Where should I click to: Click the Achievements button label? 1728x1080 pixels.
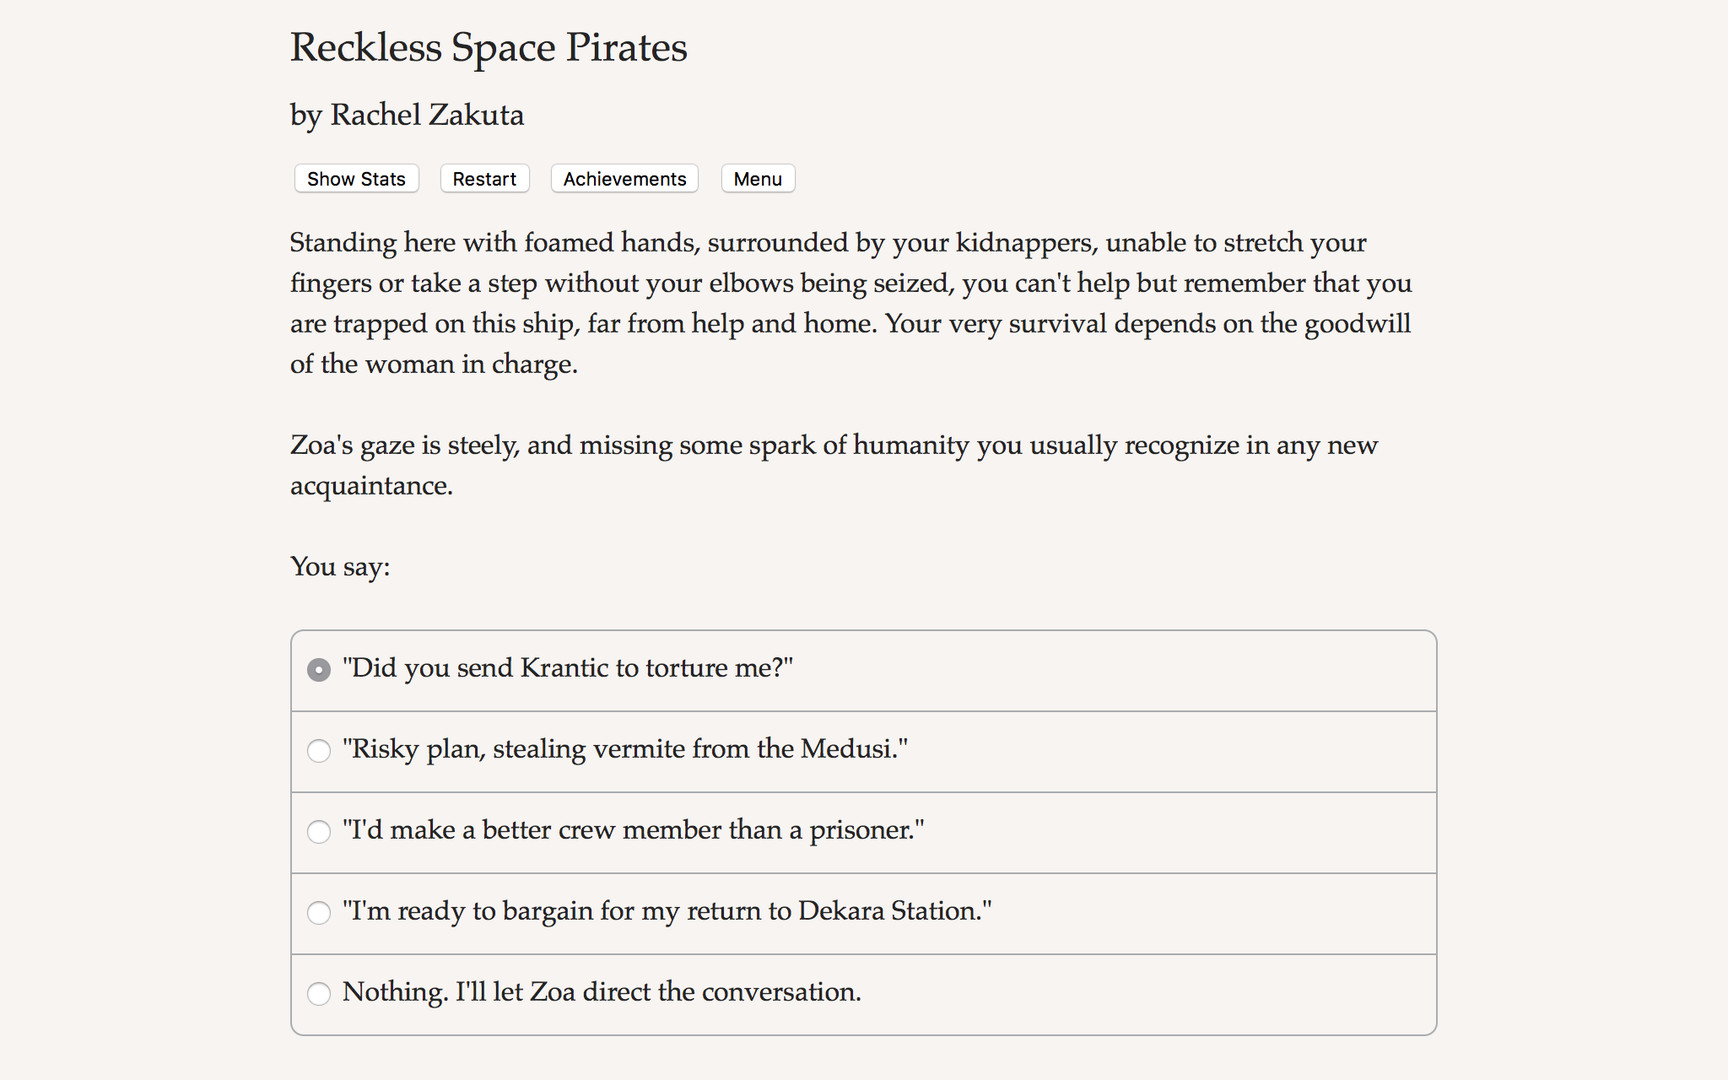click(624, 178)
